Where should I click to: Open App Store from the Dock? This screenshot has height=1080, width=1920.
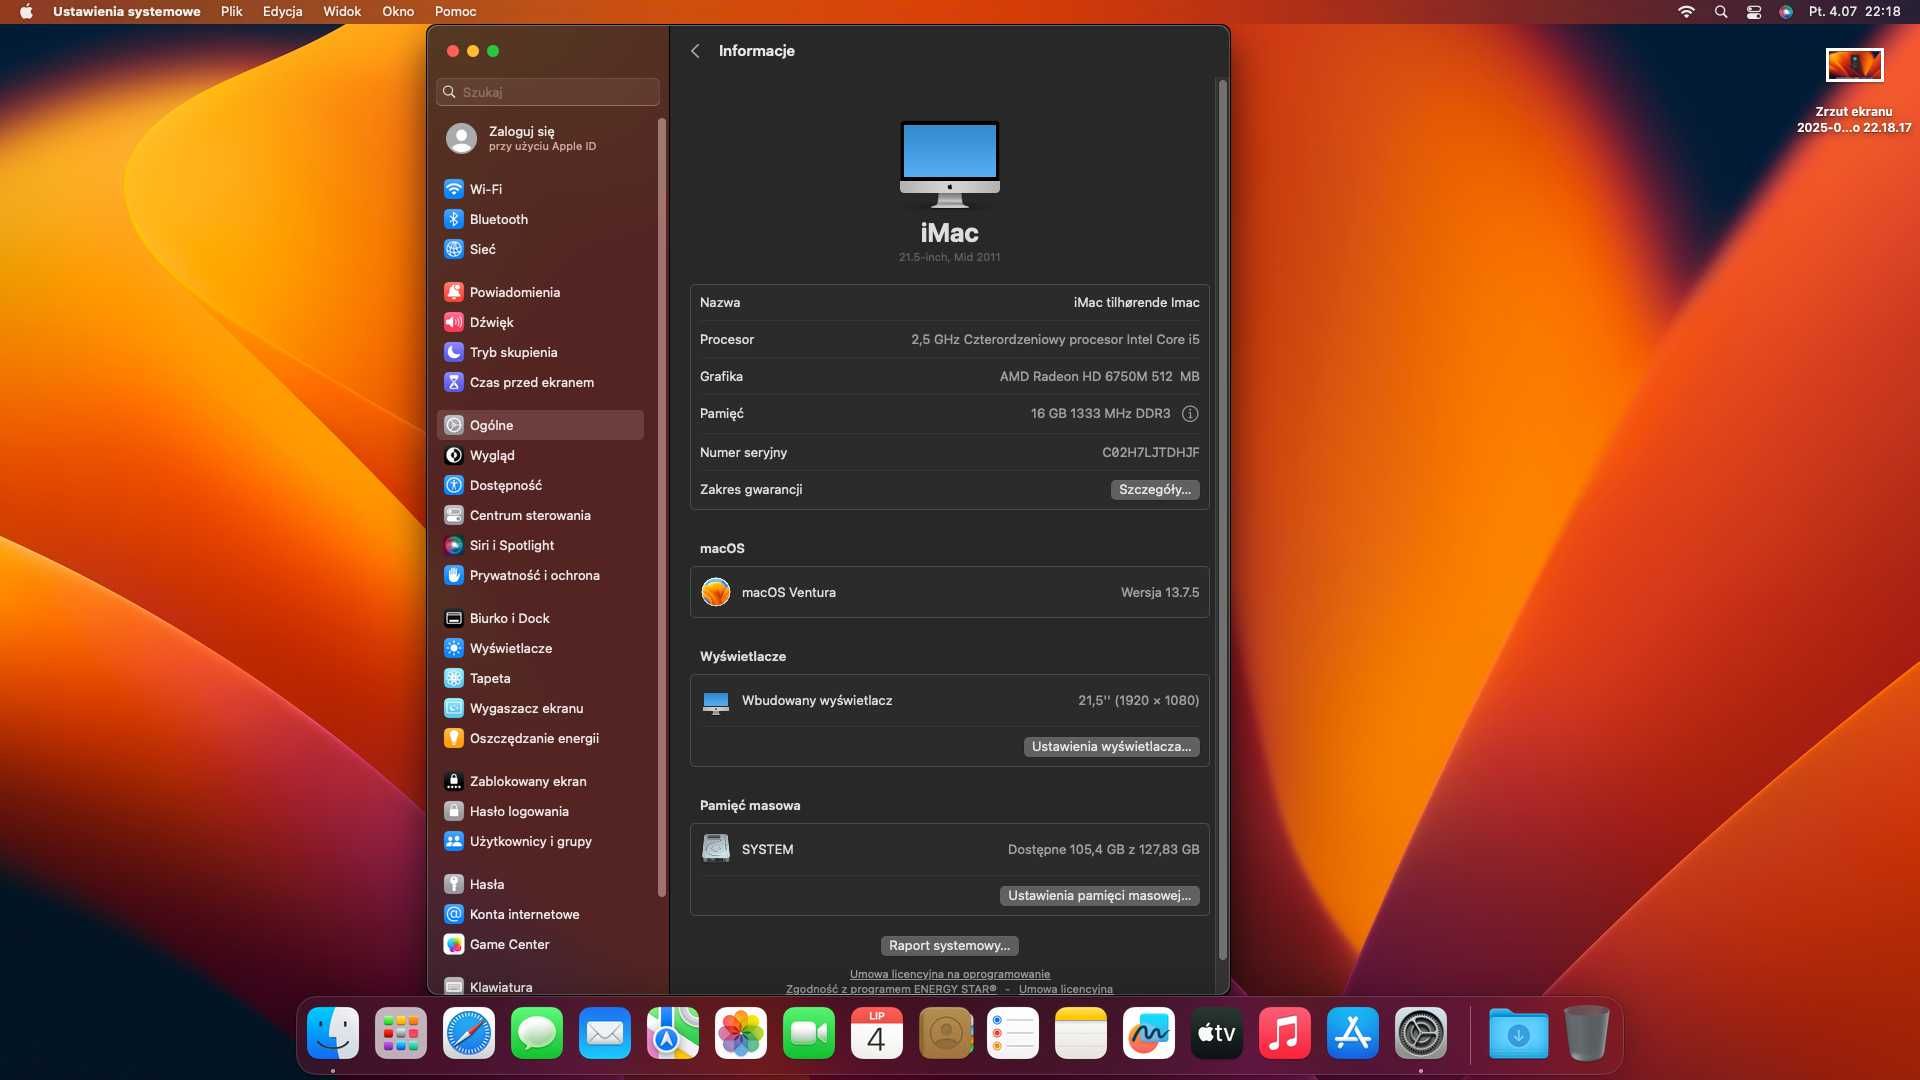point(1353,1034)
